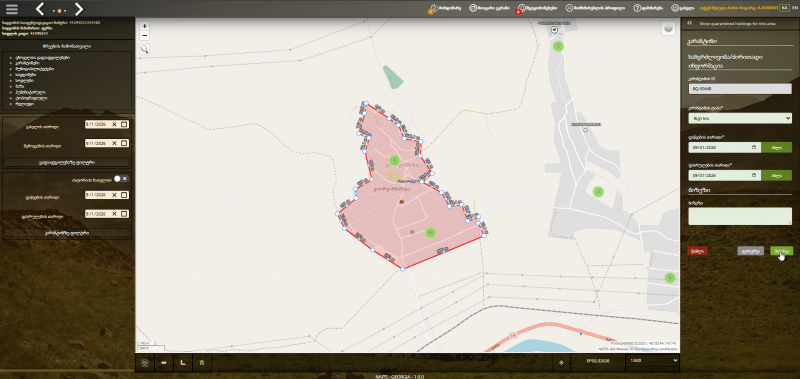Open calendar picker in quarantine start date field
This screenshot has width=800, height=379.
coord(754,147)
